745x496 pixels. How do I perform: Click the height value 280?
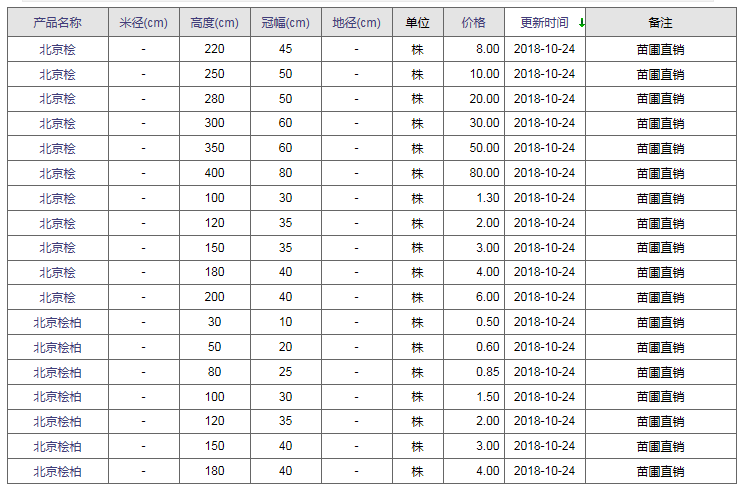click(x=214, y=99)
